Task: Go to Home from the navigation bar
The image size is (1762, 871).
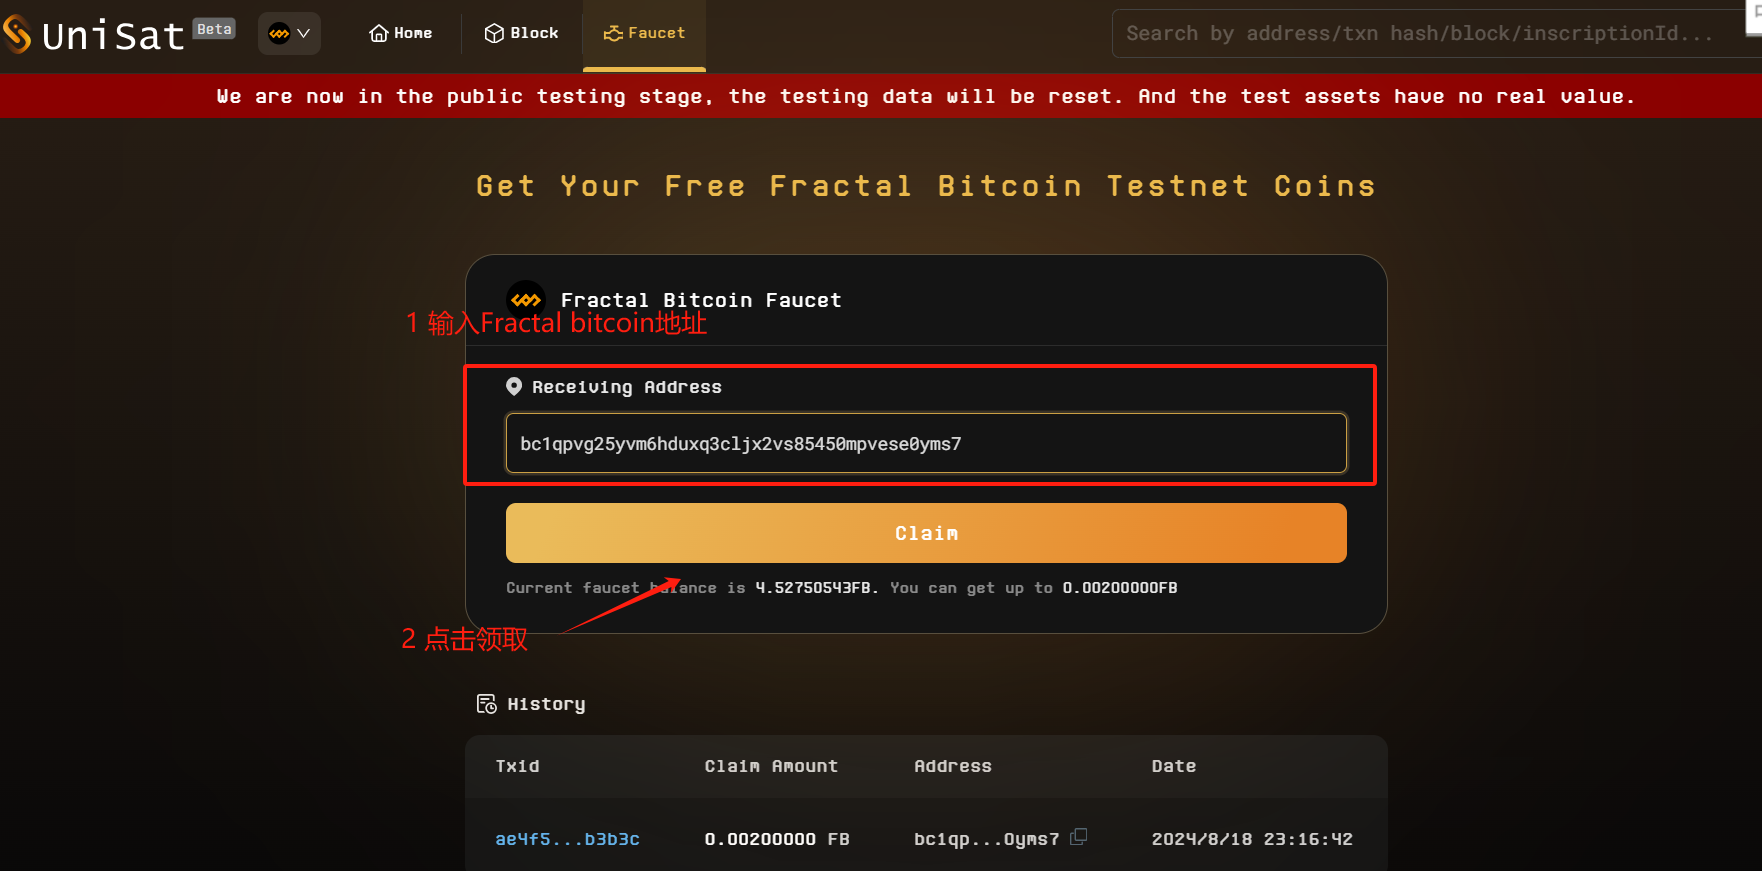Action: click(x=400, y=33)
